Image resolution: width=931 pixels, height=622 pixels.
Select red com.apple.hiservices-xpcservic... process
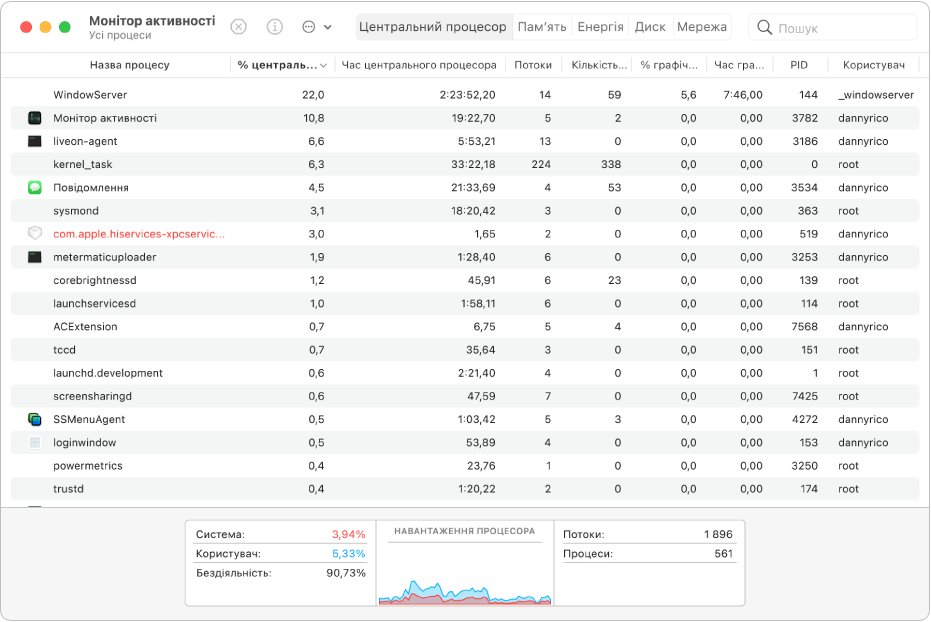(139, 234)
